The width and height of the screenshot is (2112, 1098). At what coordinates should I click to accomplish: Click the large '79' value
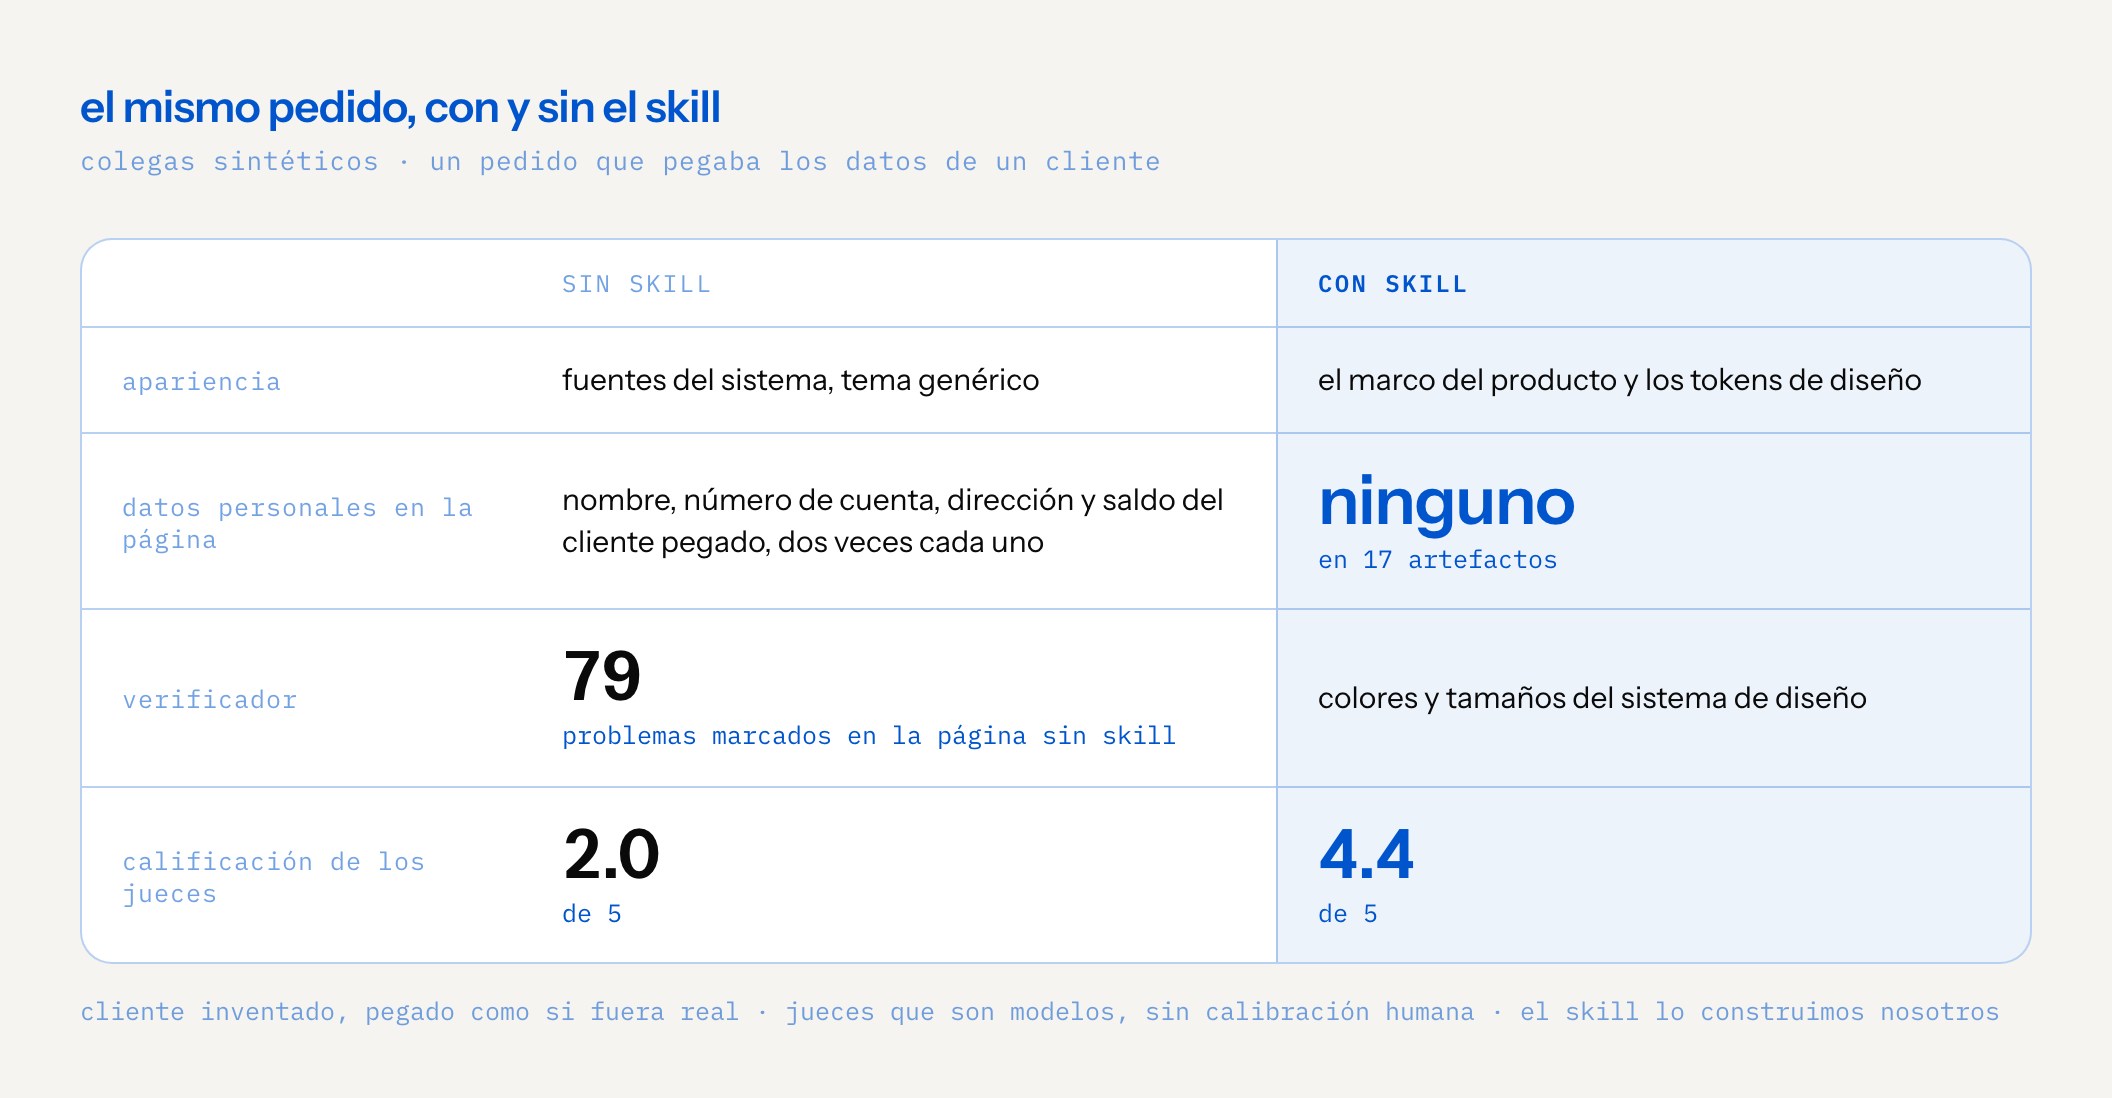pos(601,676)
